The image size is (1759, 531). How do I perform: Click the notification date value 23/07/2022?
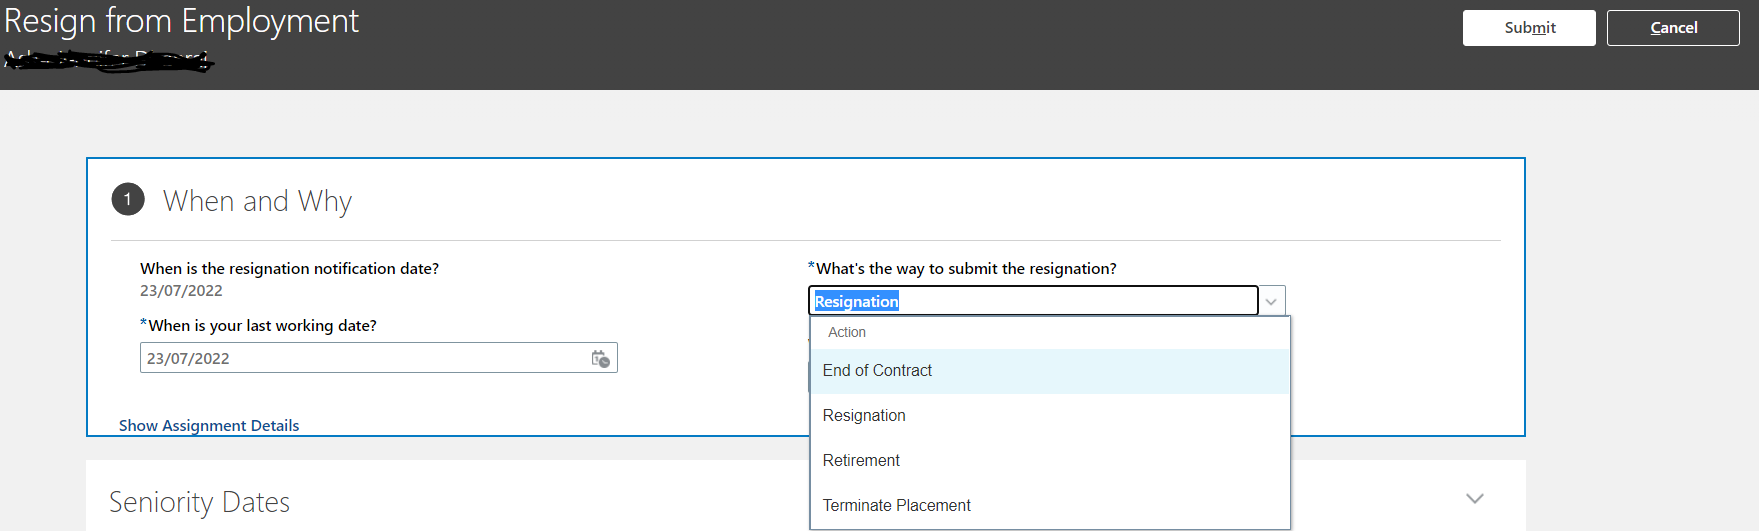pos(181,291)
